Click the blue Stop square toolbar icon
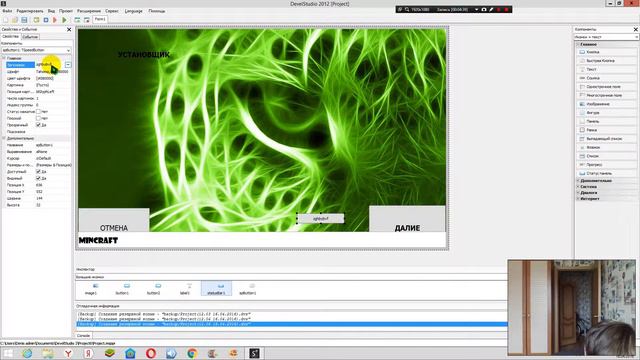This screenshot has width=640, height=360. [x=46, y=20]
